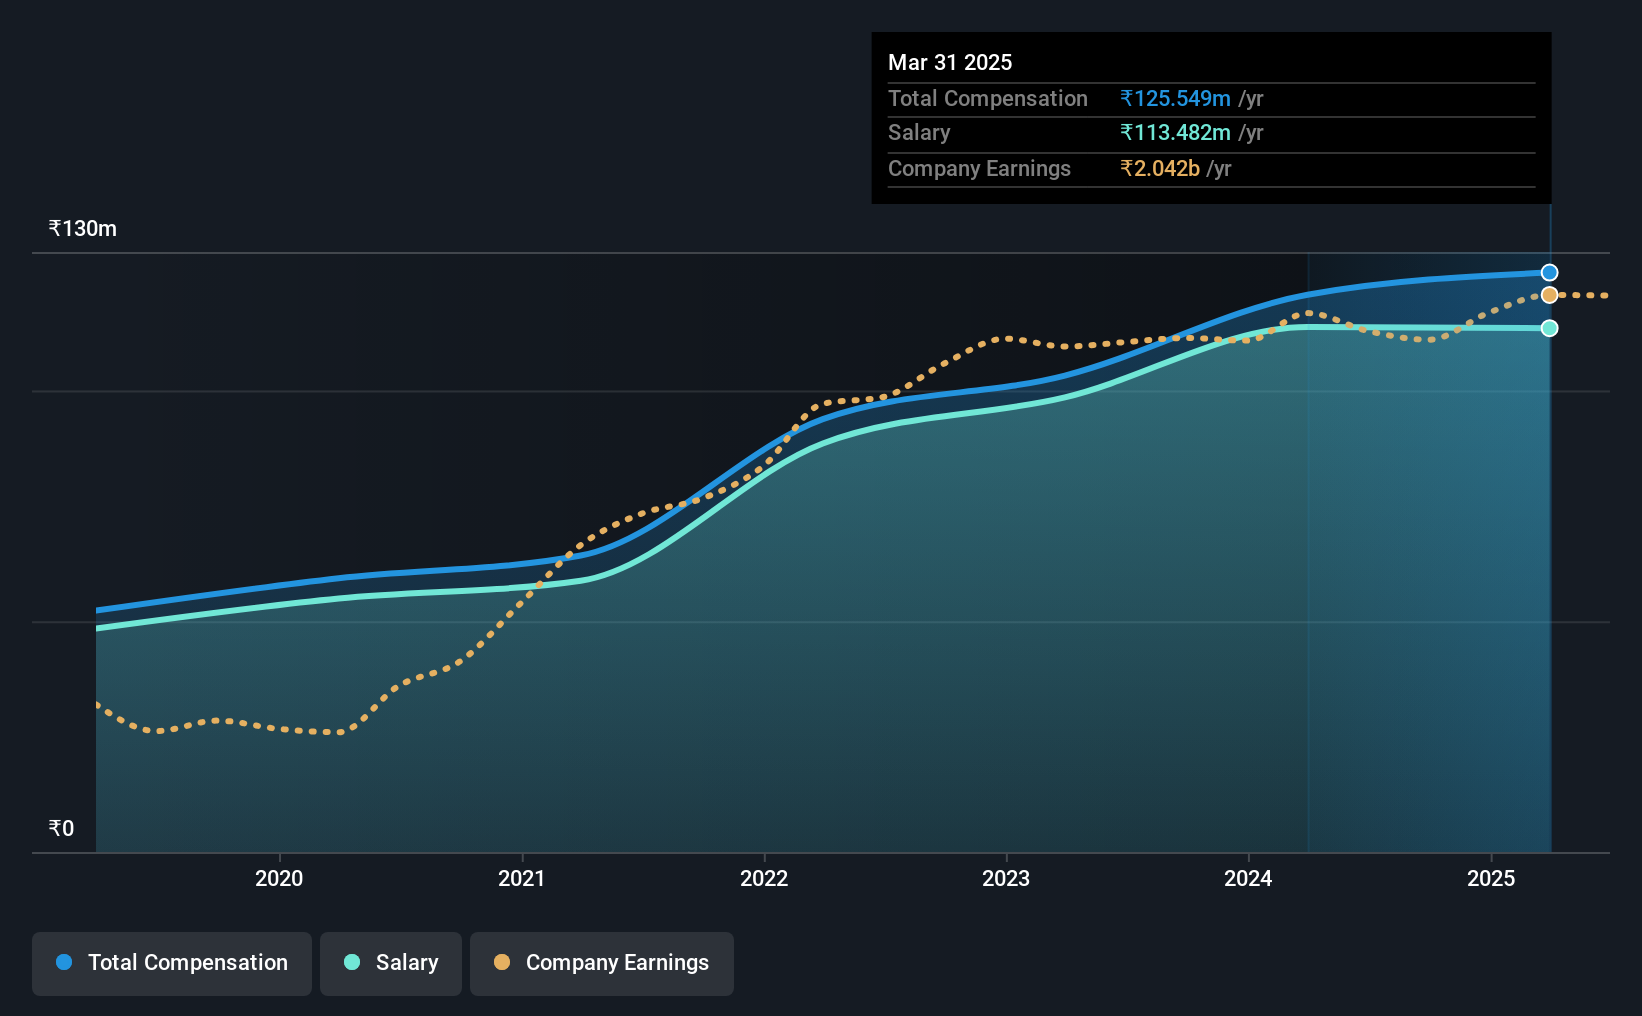This screenshot has width=1642, height=1016.
Task: Select the 2020 x-axis label
Action: point(279,878)
